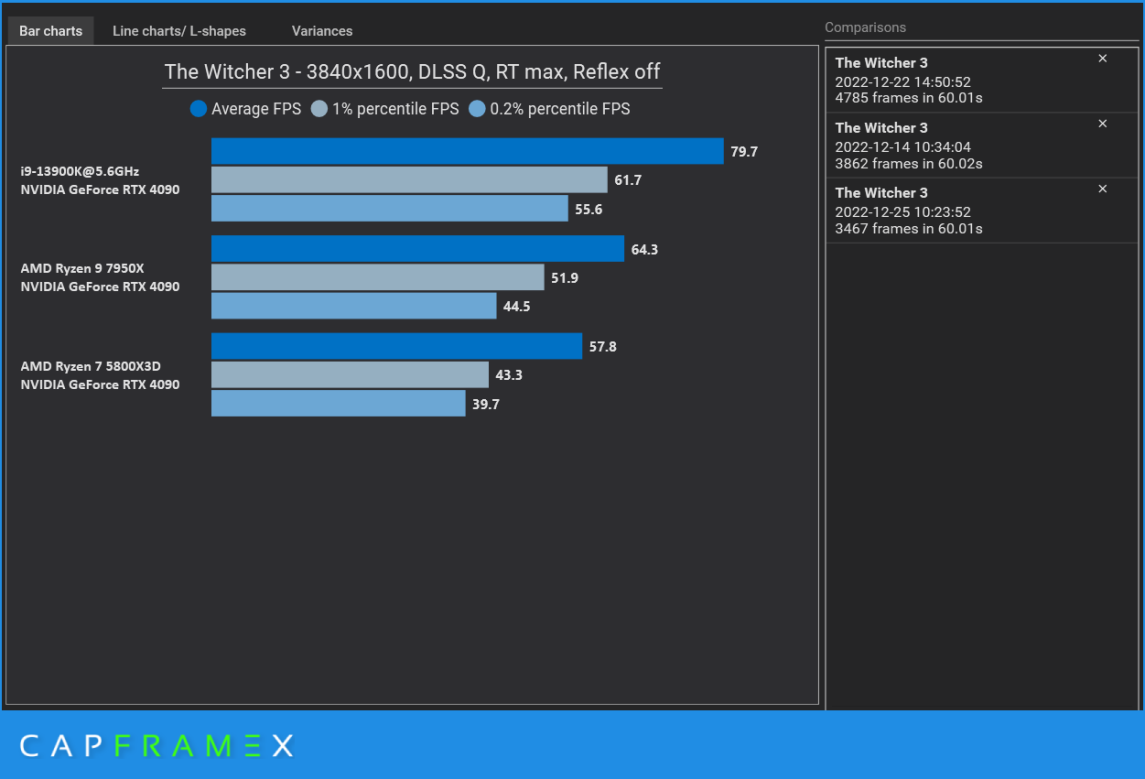
Task: Click the 44.5 0.2% percentile bar
Action: click(x=353, y=306)
